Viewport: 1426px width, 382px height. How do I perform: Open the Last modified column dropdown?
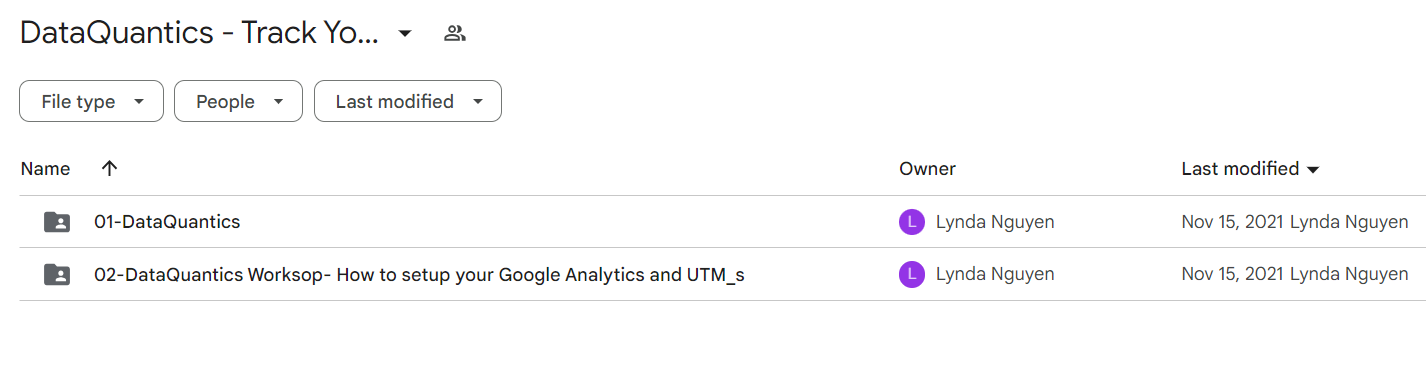click(x=1251, y=169)
